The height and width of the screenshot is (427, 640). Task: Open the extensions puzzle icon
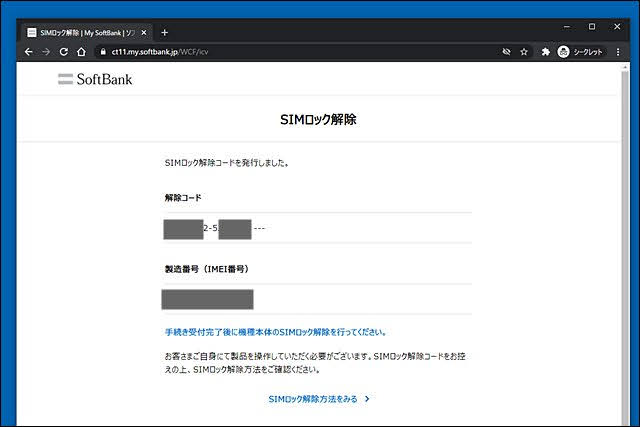546,52
